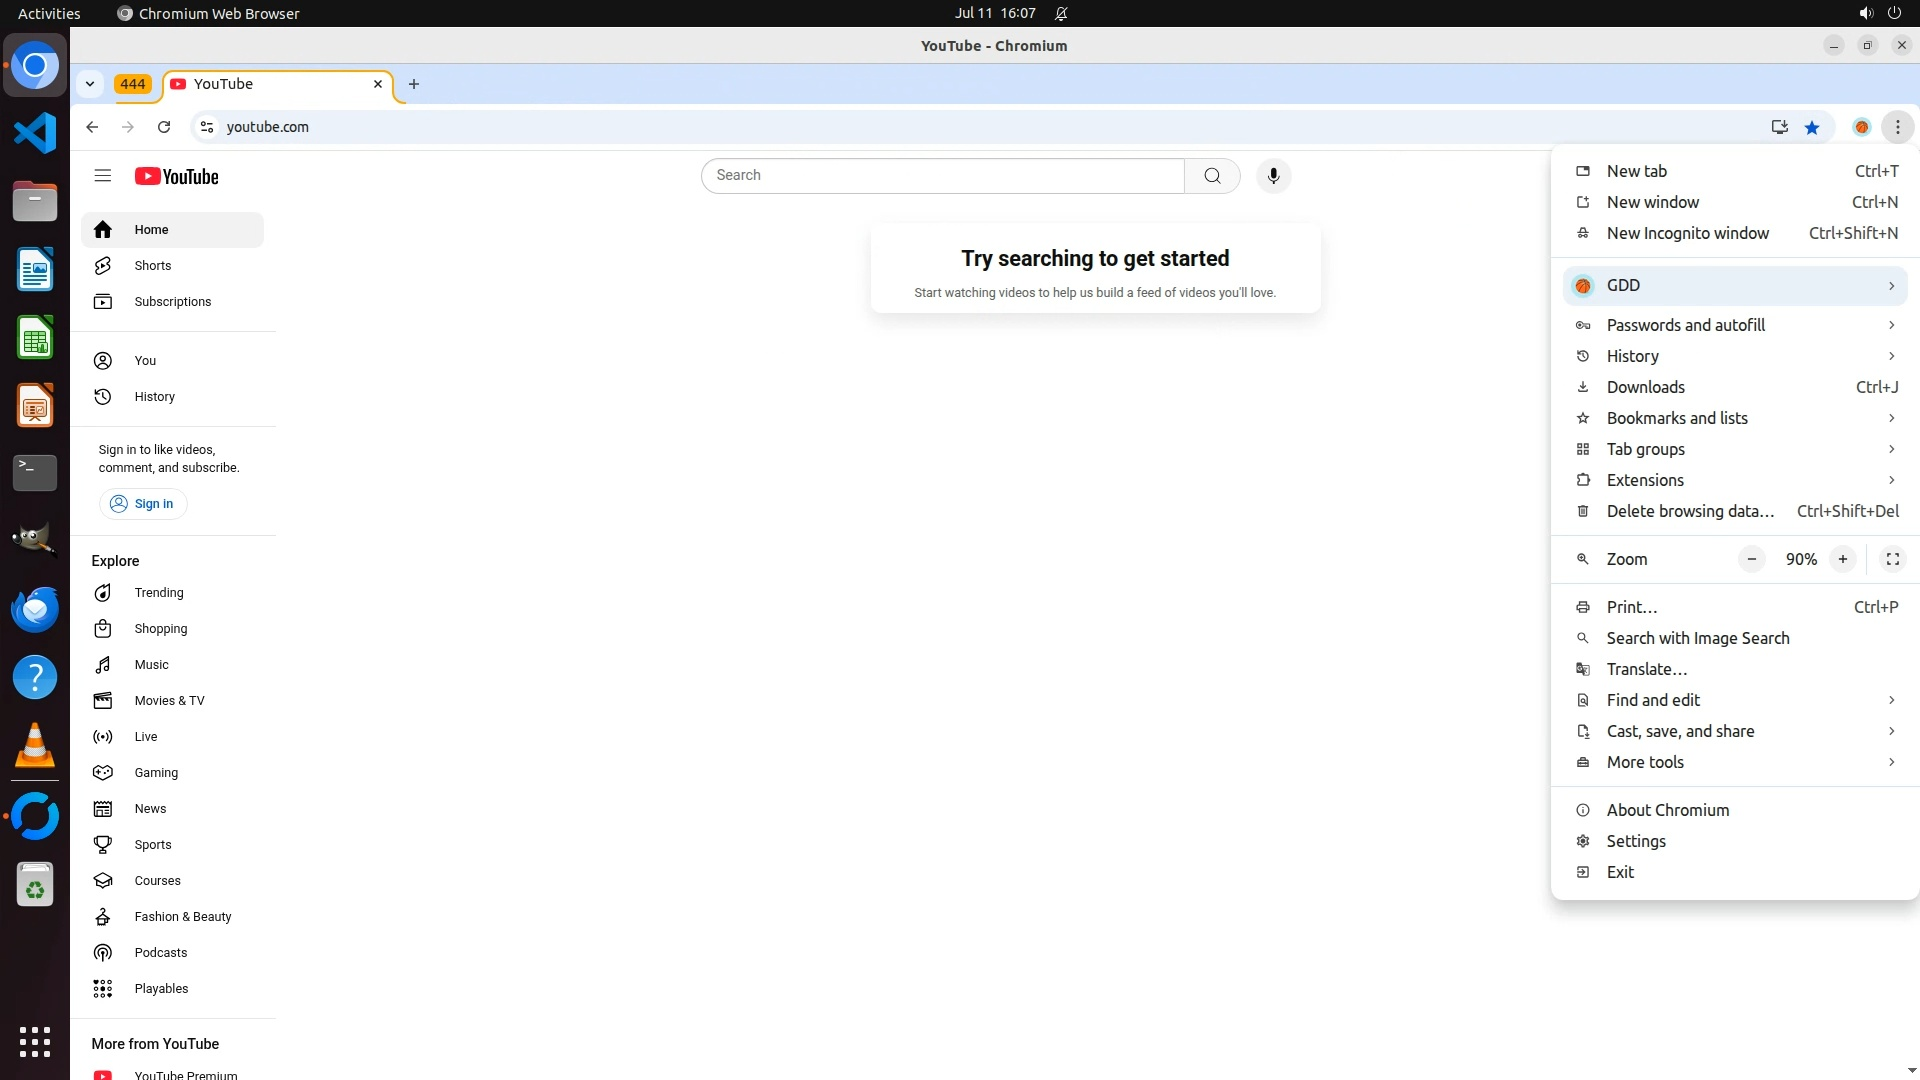Image resolution: width=1920 pixels, height=1080 pixels.
Task: Open the YouTube hamburger guide menu
Action: click(102, 176)
